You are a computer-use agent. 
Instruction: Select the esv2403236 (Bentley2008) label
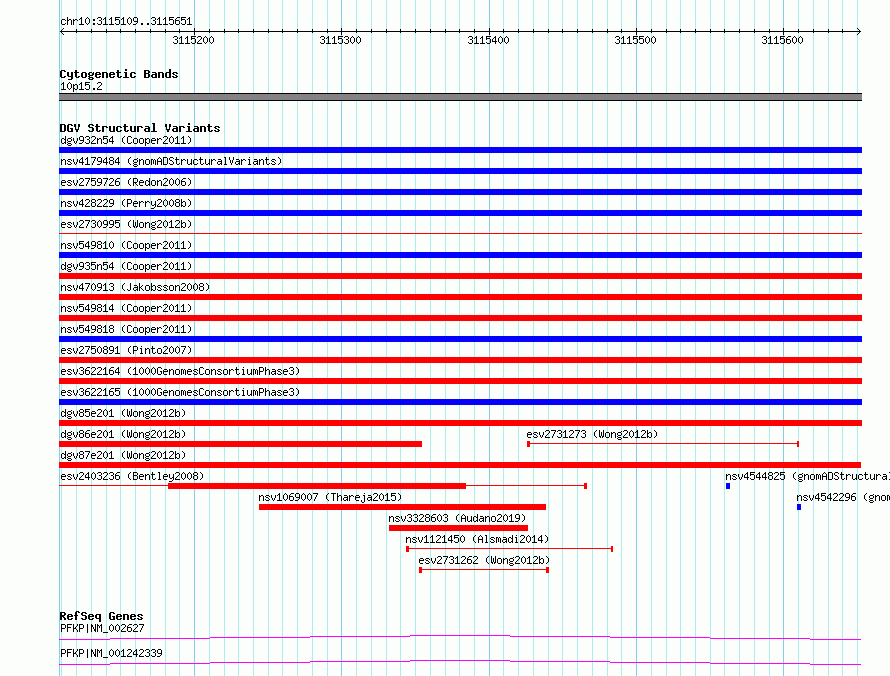(x=132, y=476)
